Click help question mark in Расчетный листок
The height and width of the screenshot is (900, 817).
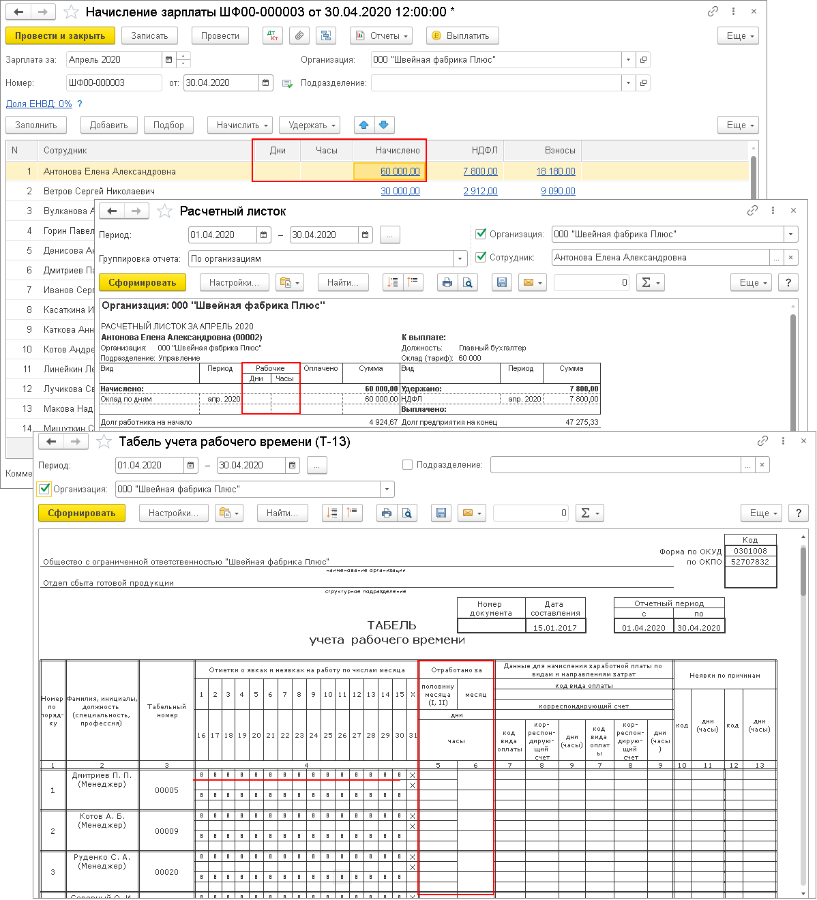pyautogui.click(x=790, y=283)
